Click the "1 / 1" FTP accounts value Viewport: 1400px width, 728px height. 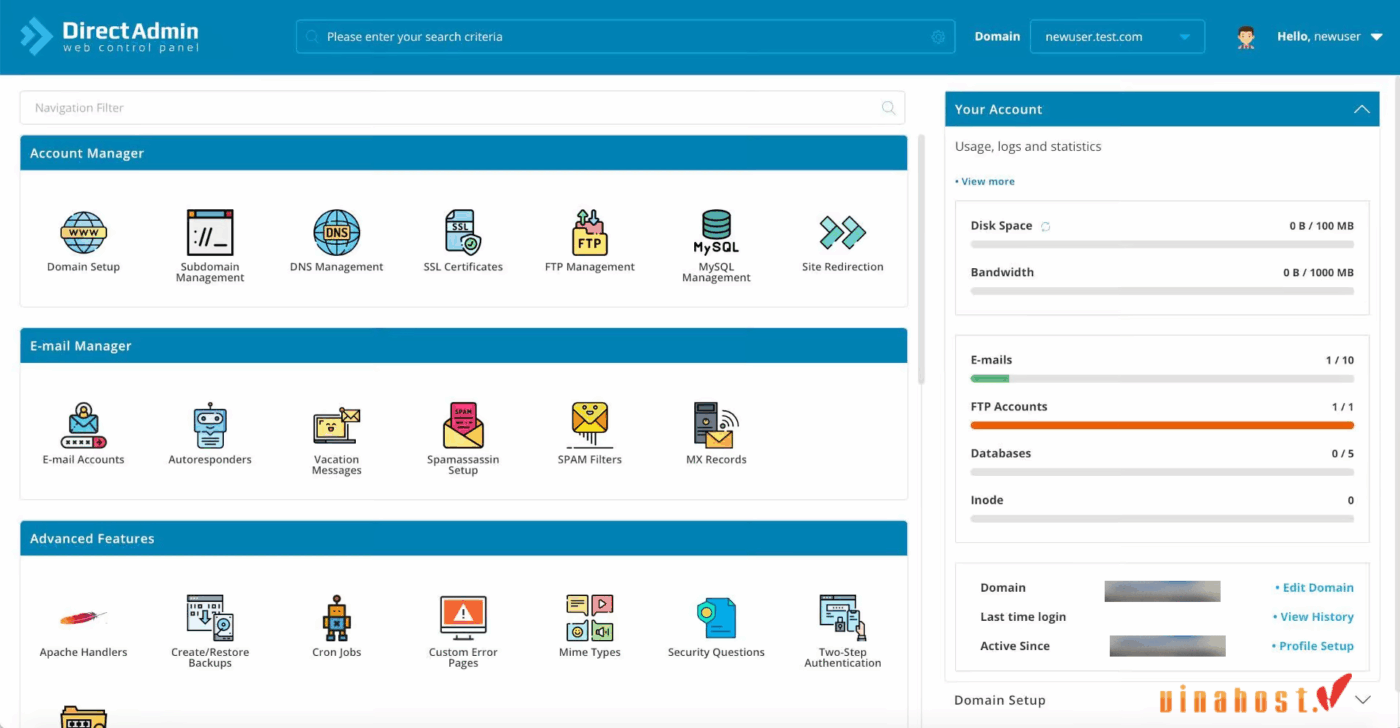pos(1343,407)
